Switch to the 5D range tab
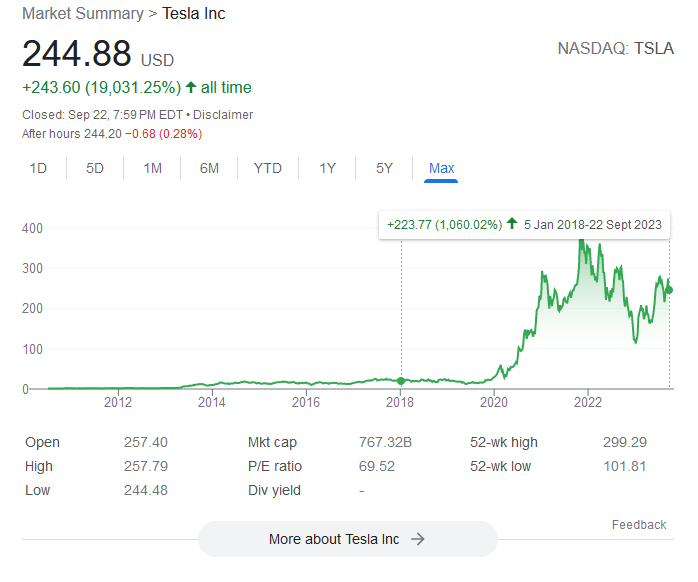698x582 pixels. [95, 168]
